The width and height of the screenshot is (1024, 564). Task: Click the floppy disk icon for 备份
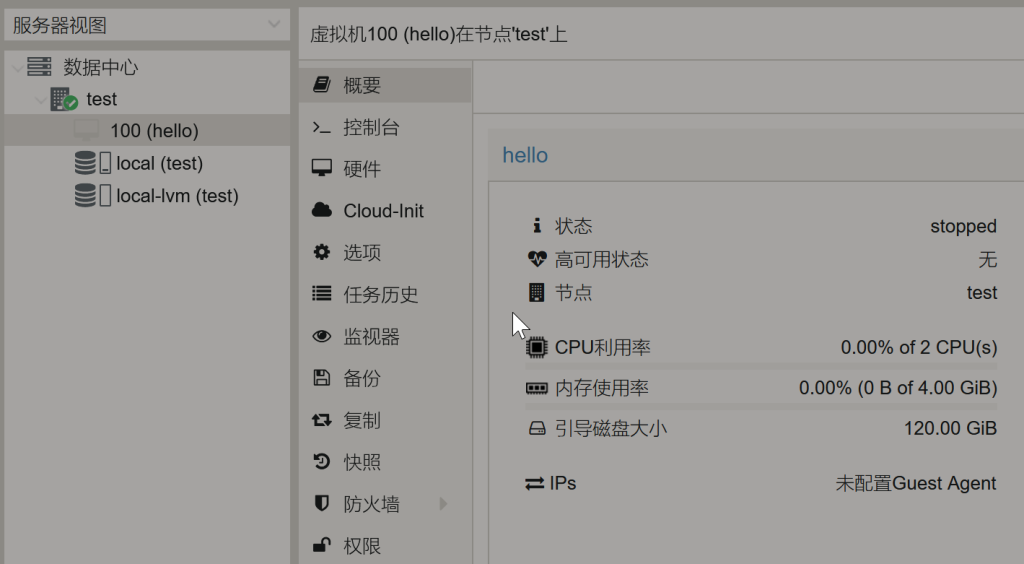[x=321, y=379]
